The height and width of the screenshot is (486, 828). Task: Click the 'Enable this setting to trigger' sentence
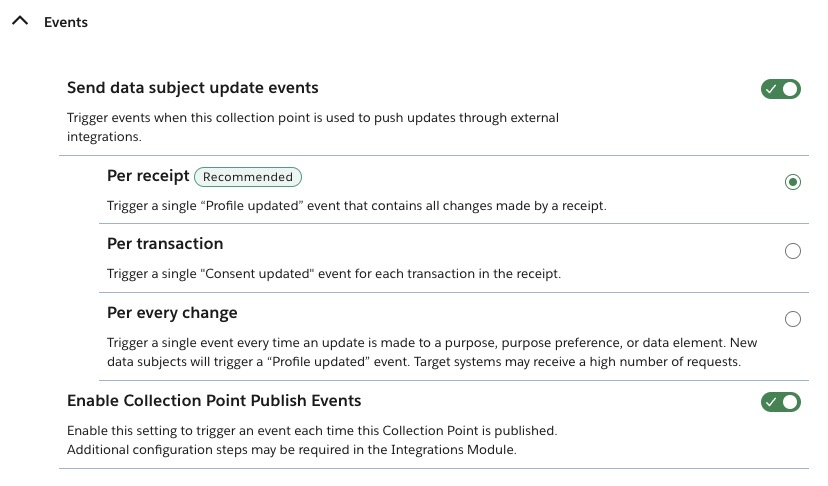312,431
